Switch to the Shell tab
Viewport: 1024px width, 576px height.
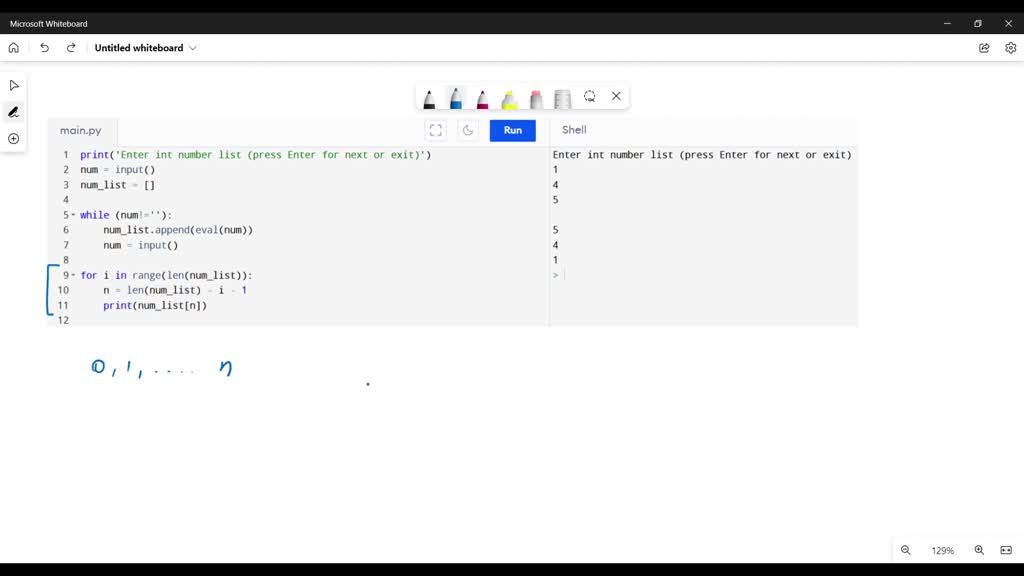[x=573, y=129]
